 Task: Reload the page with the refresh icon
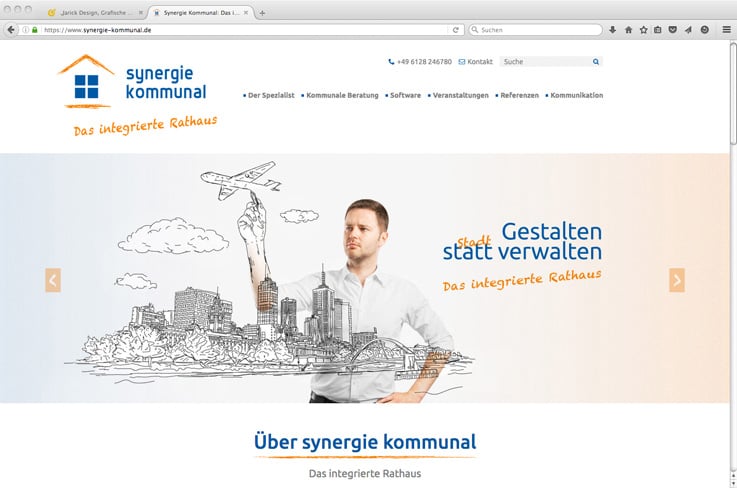click(x=455, y=30)
